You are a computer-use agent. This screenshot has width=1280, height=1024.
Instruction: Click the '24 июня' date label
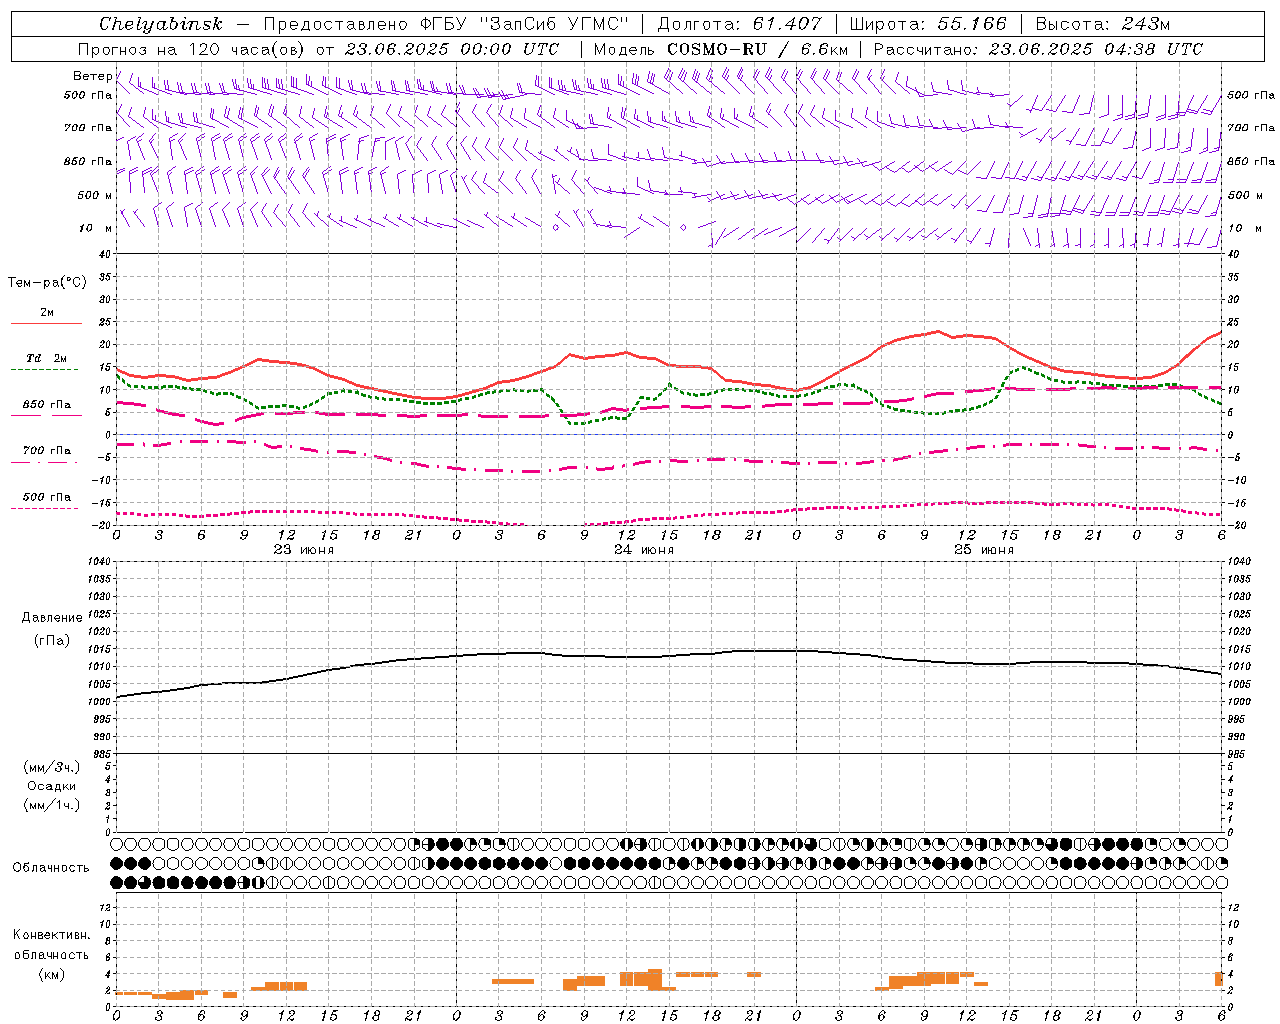tap(644, 550)
